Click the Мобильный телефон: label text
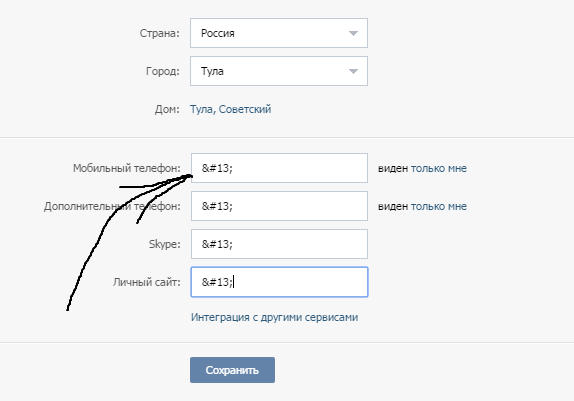This screenshot has width=574, height=401. 127,168
